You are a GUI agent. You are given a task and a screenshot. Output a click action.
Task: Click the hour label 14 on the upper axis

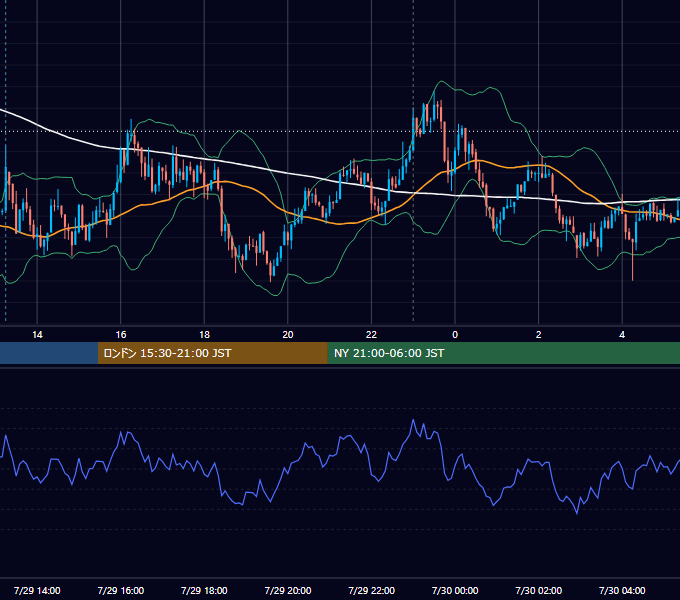pyautogui.click(x=37, y=335)
